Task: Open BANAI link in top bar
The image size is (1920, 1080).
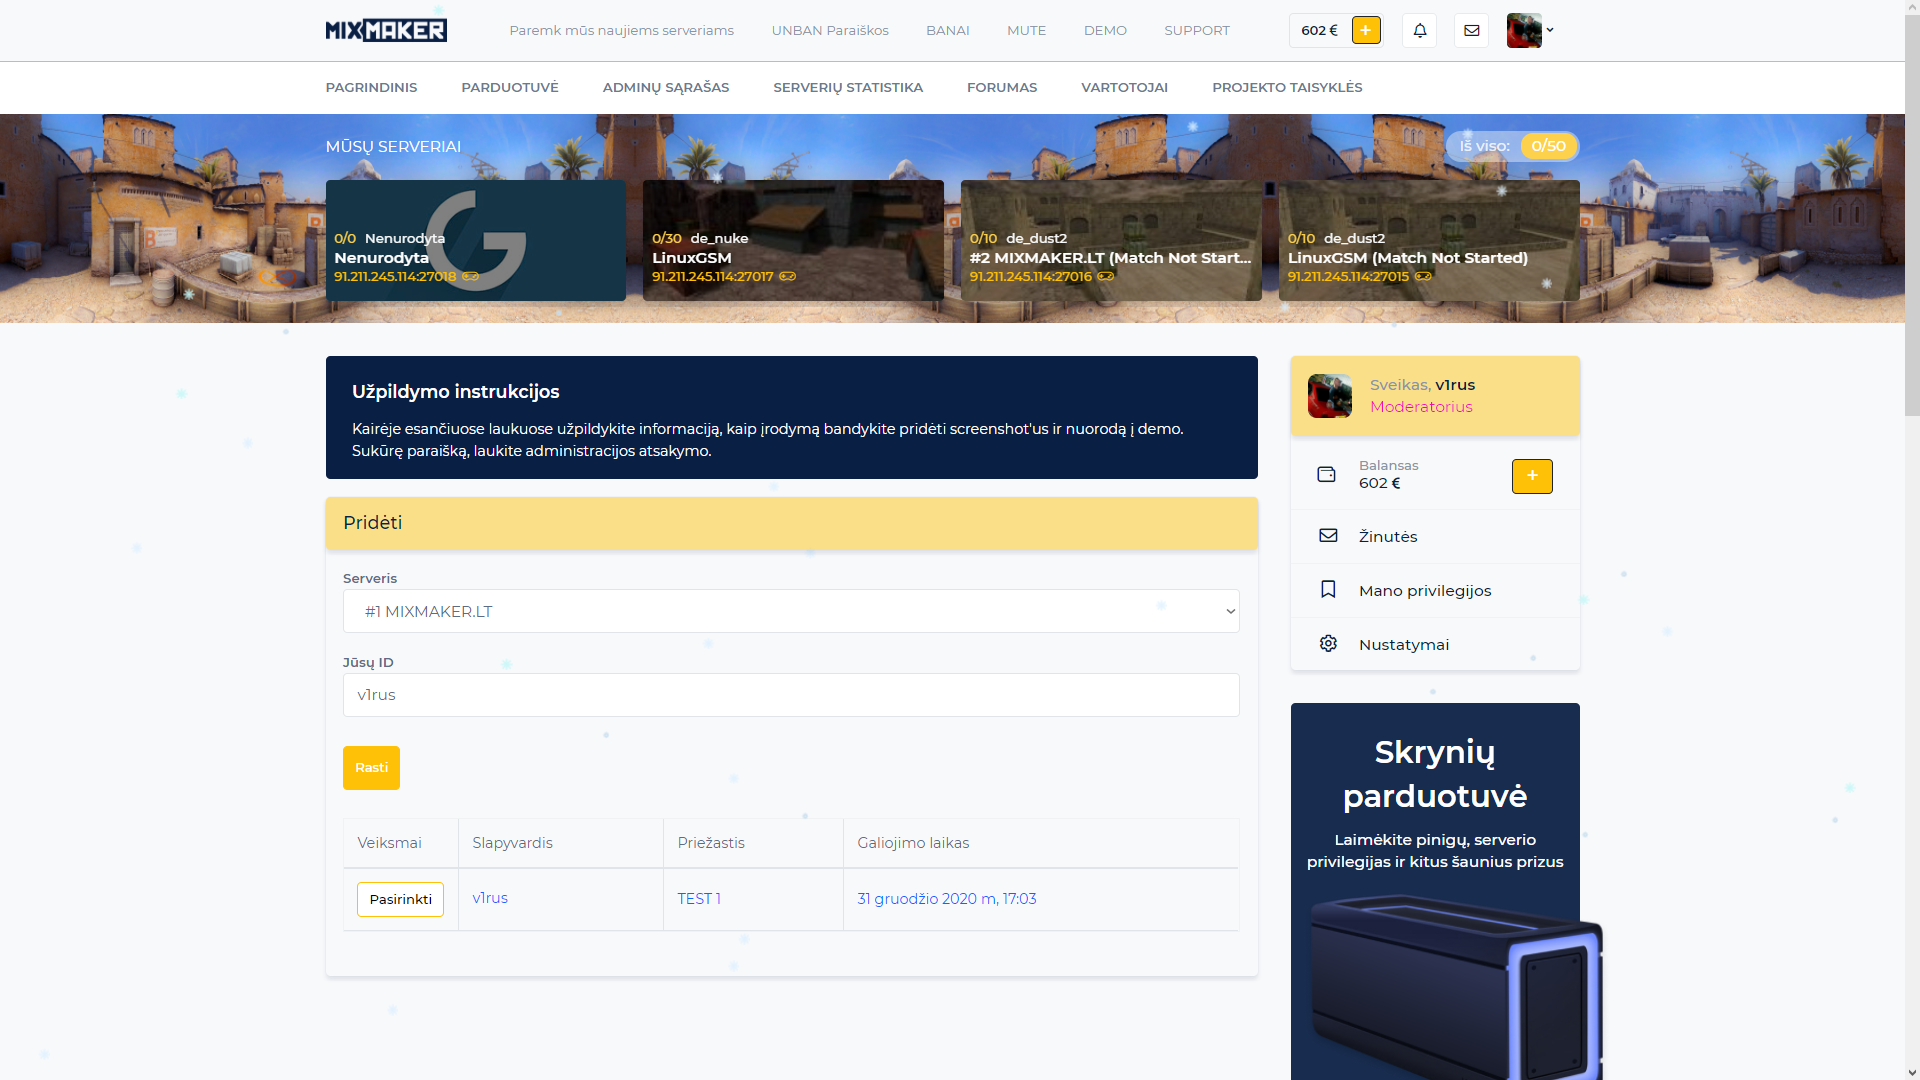Action: click(x=948, y=30)
